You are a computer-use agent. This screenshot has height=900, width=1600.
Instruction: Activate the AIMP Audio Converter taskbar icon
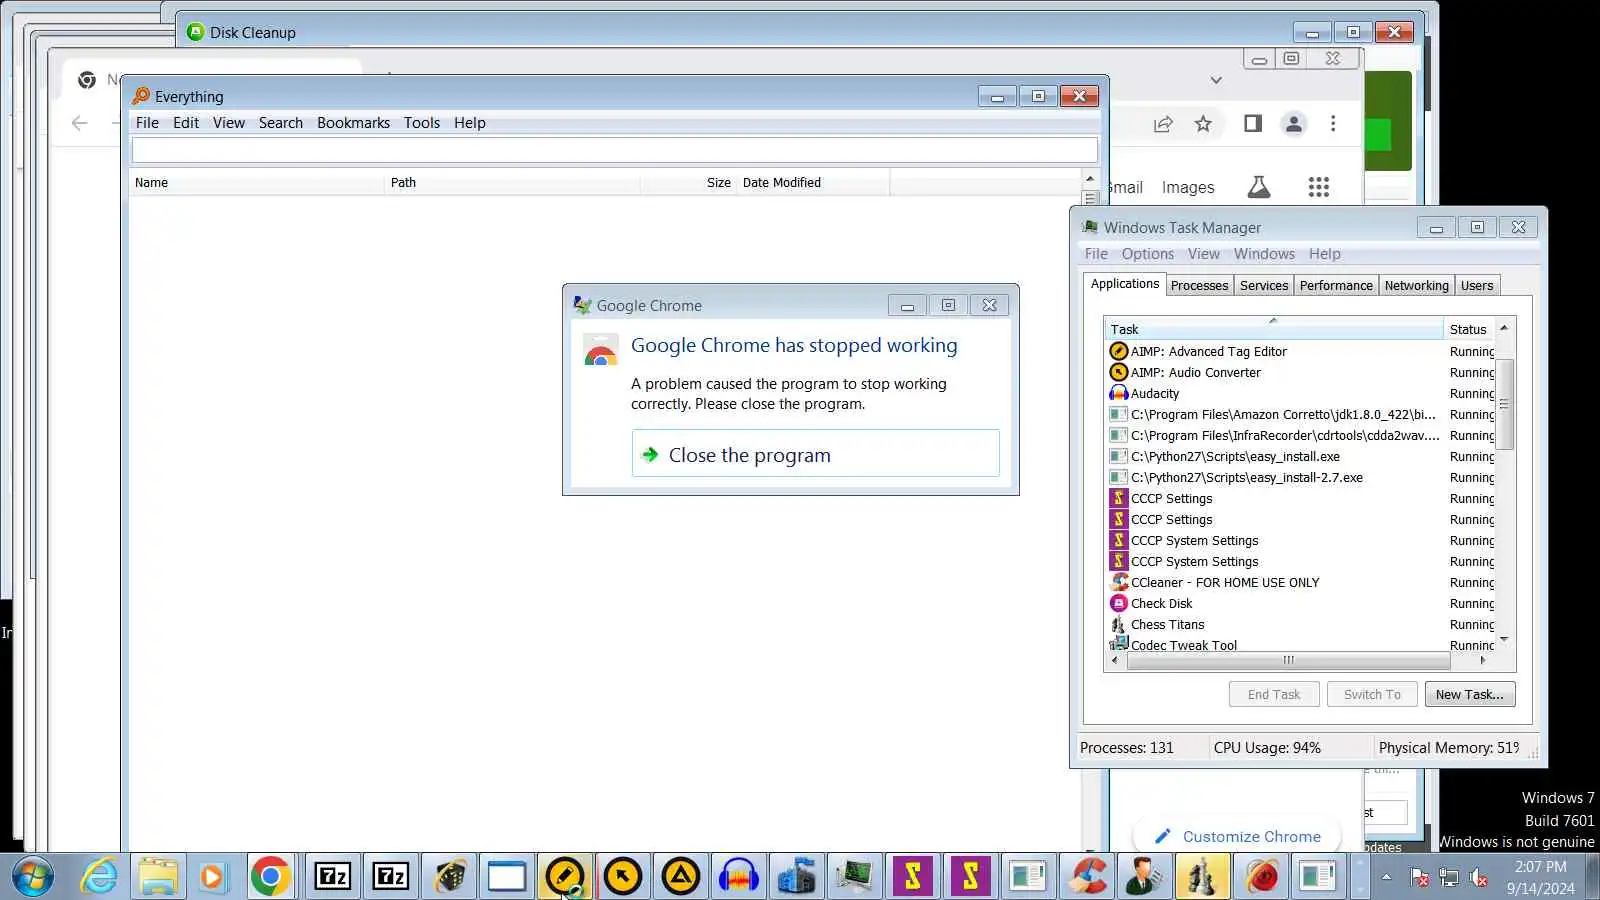pos(622,877)
